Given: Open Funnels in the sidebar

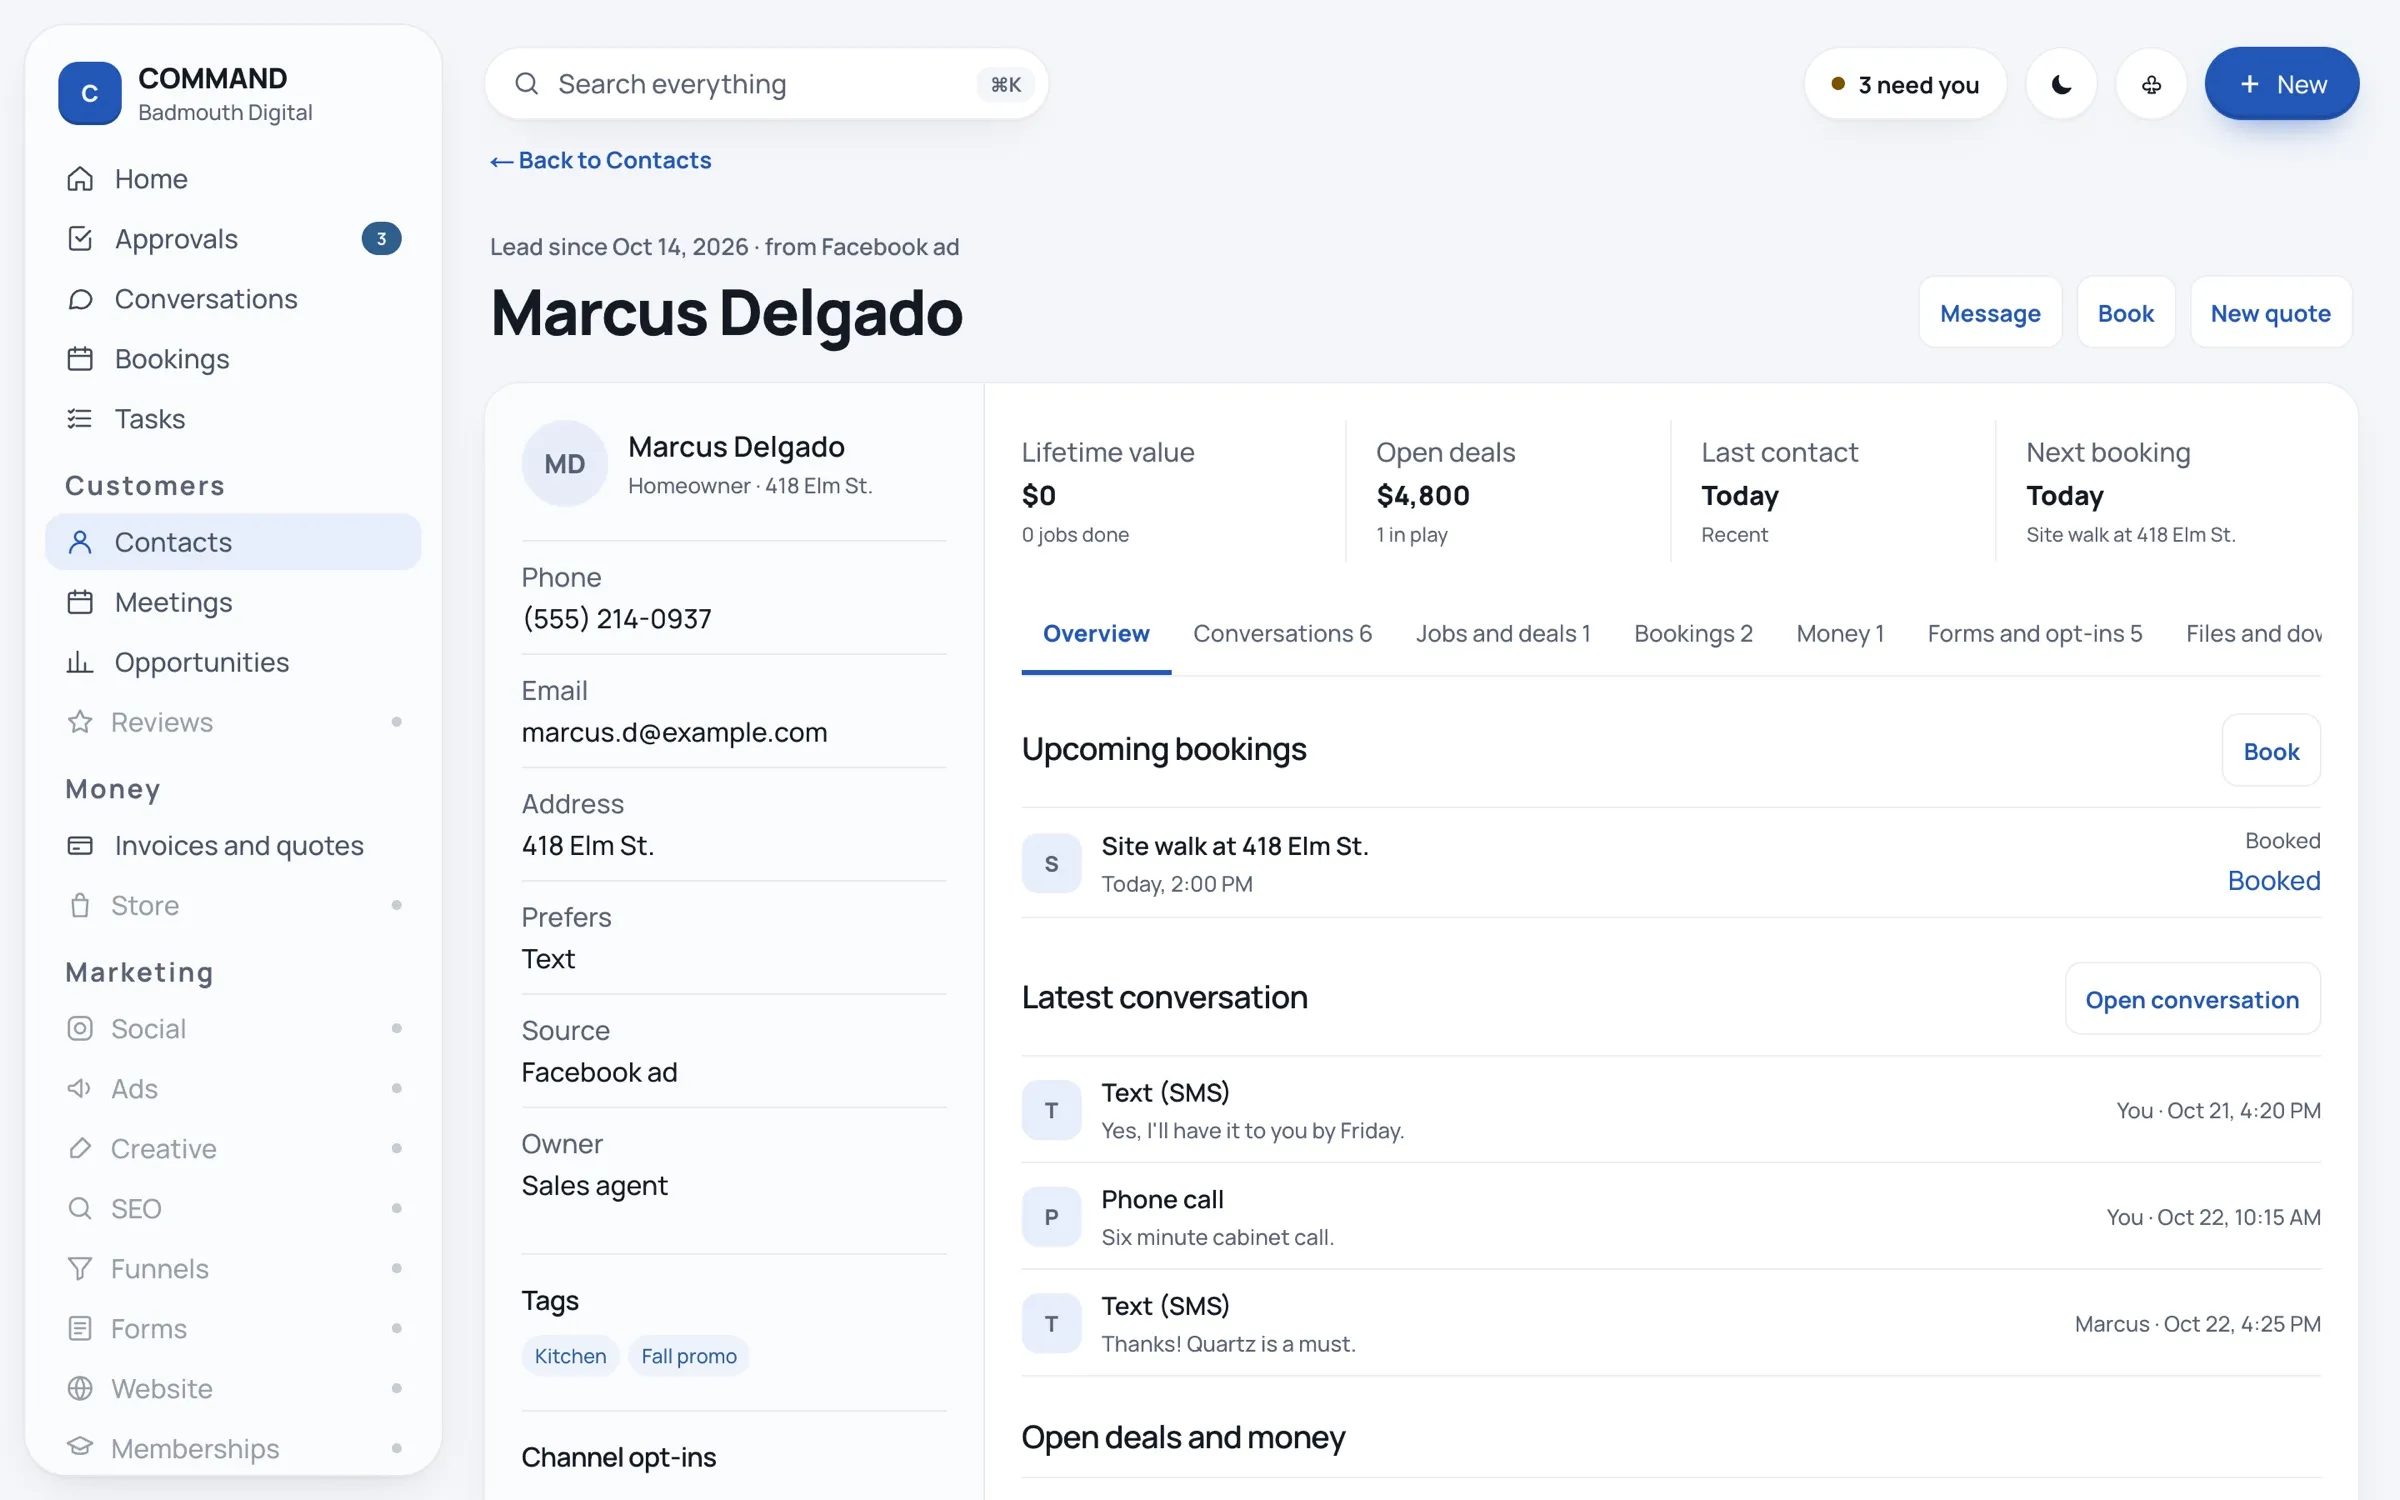Looking at the screenshot, I should tap(233, 1269).
